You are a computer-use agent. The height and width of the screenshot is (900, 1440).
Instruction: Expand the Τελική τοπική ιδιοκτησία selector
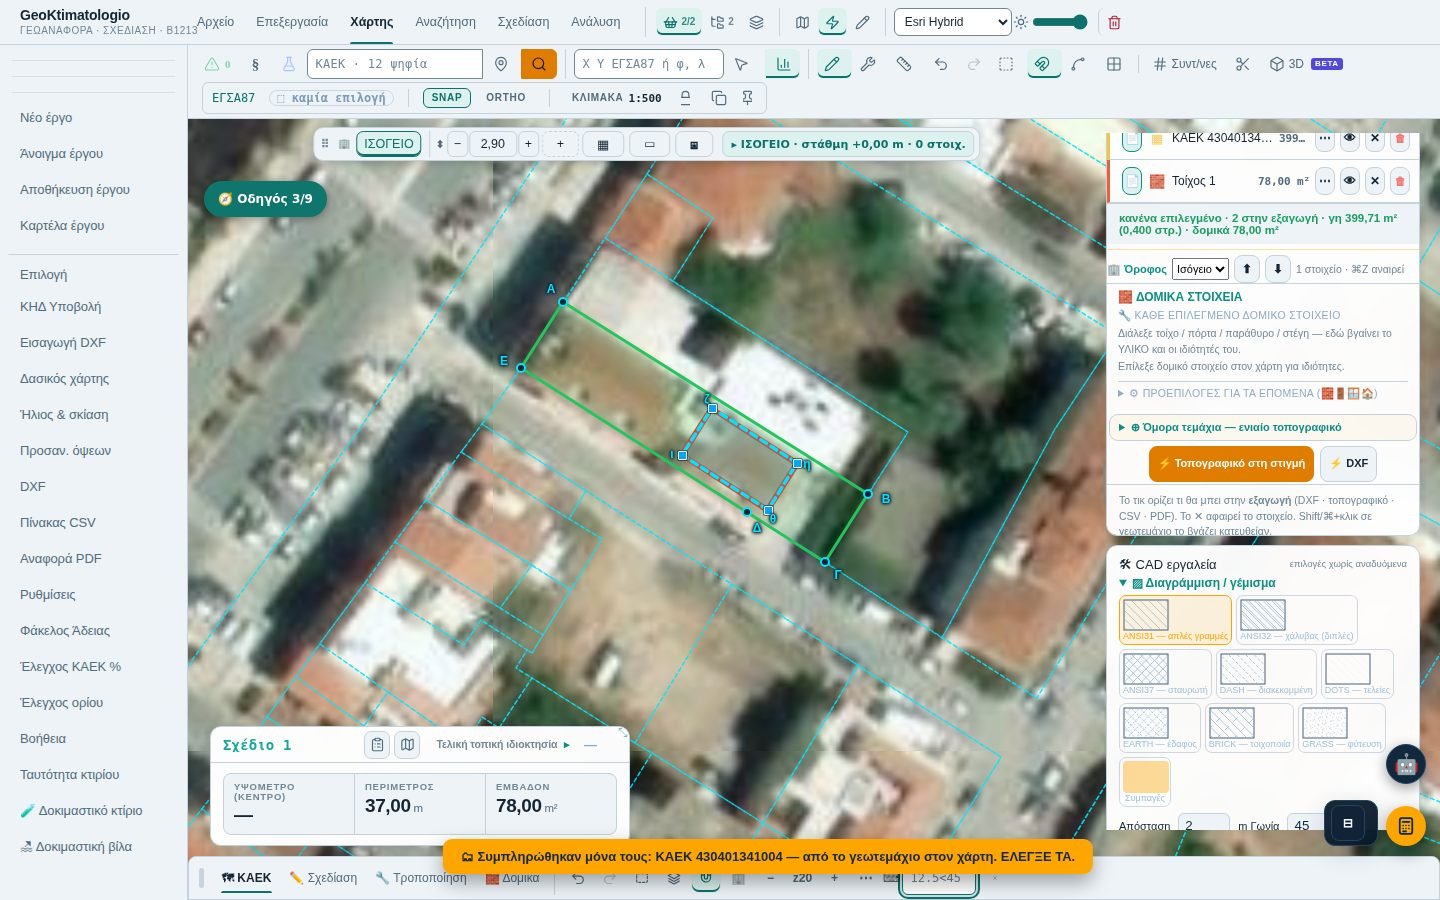[x=503, y=745]
